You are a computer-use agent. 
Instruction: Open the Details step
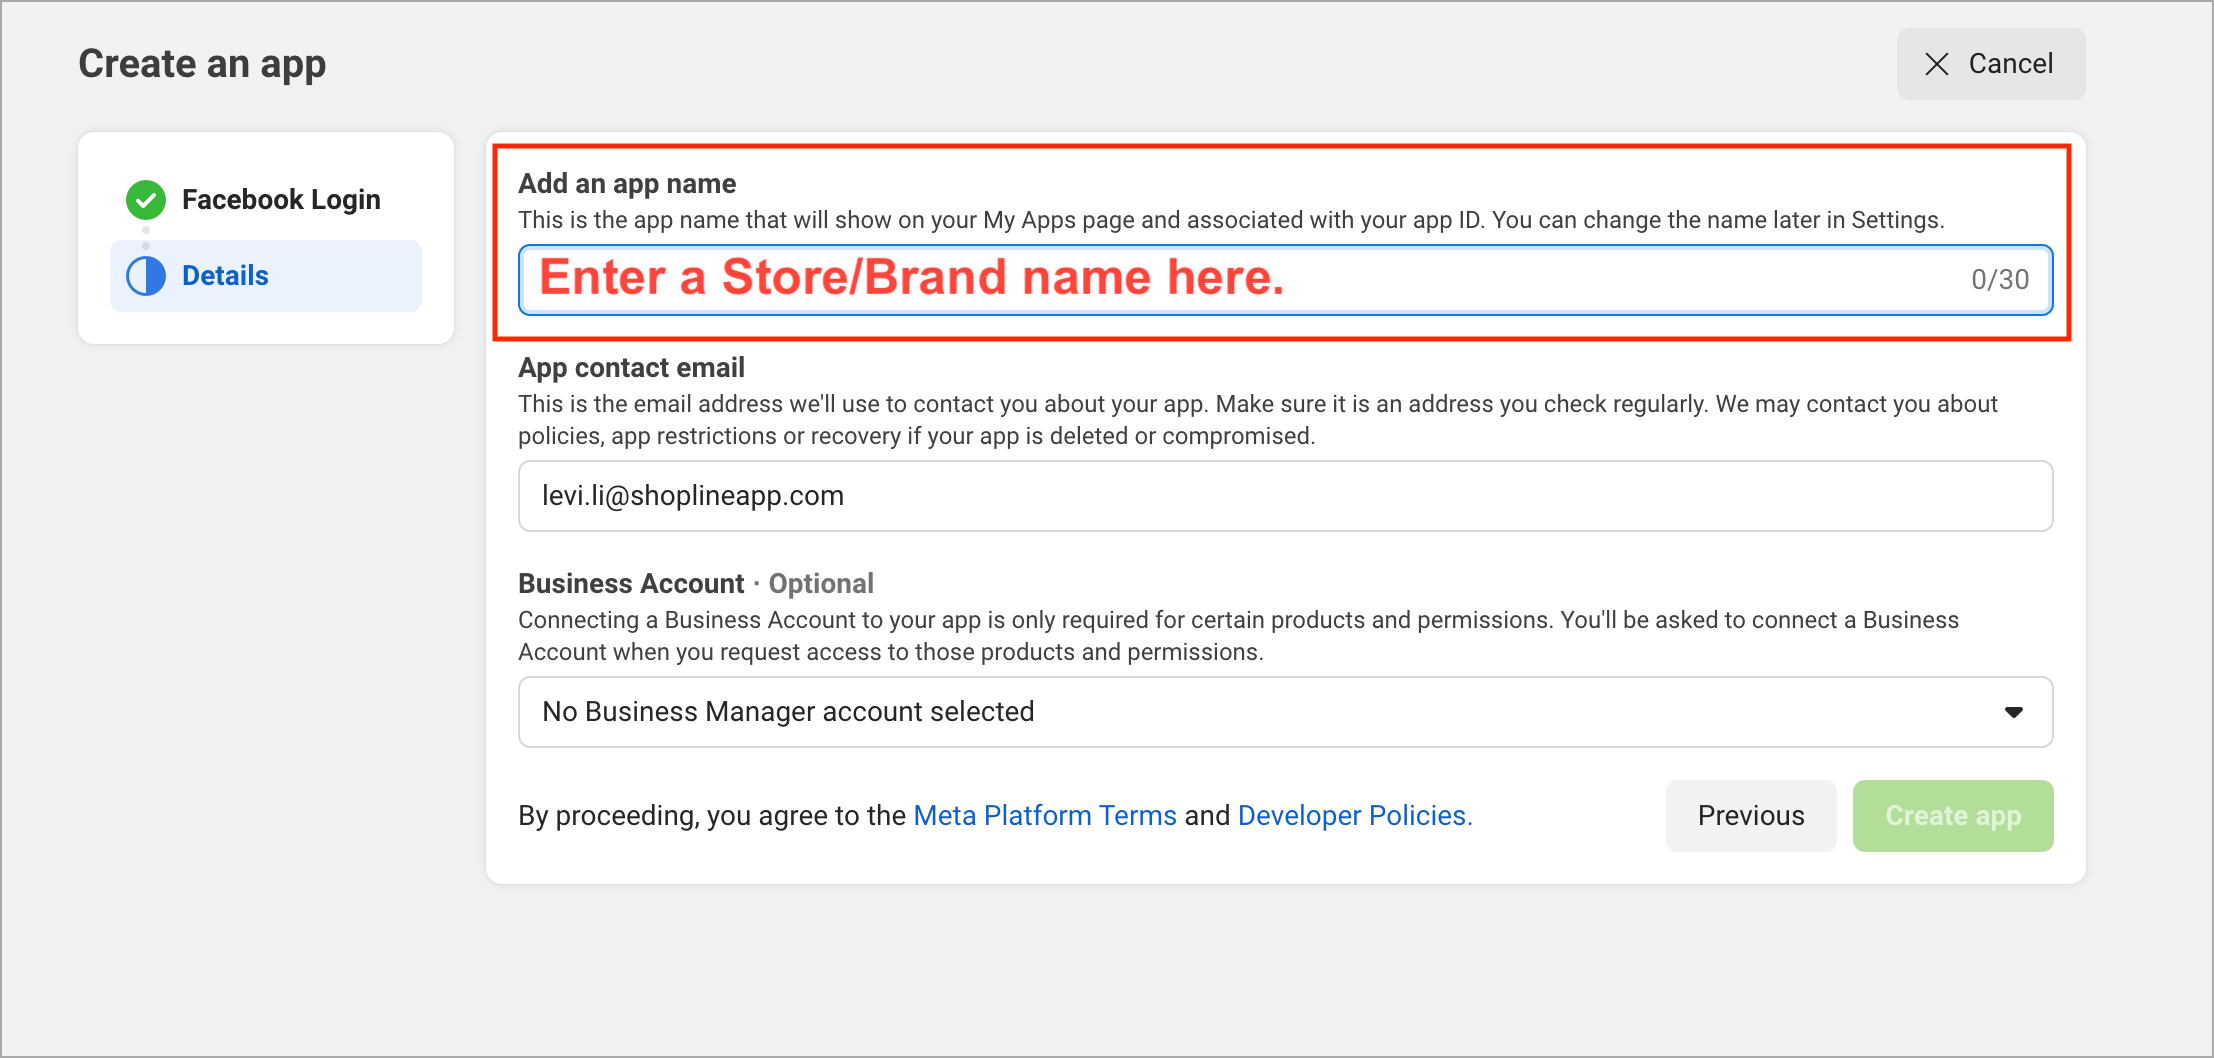266,276
